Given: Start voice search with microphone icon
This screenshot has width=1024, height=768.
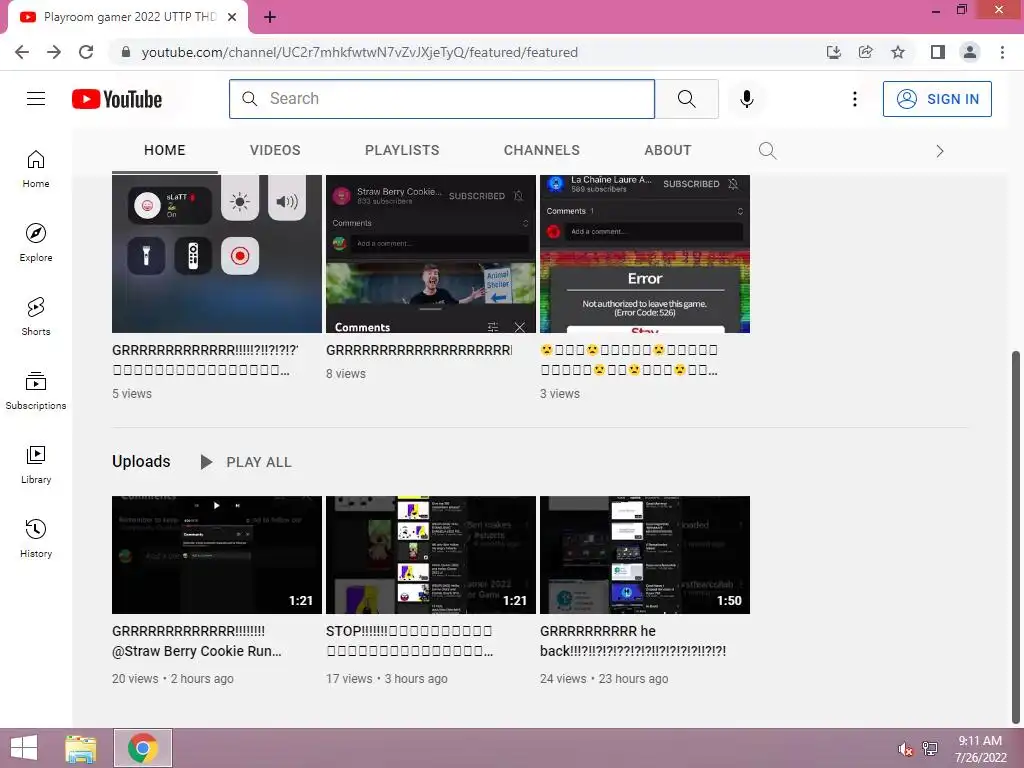Looking at the screenshot, I should 746,99.
